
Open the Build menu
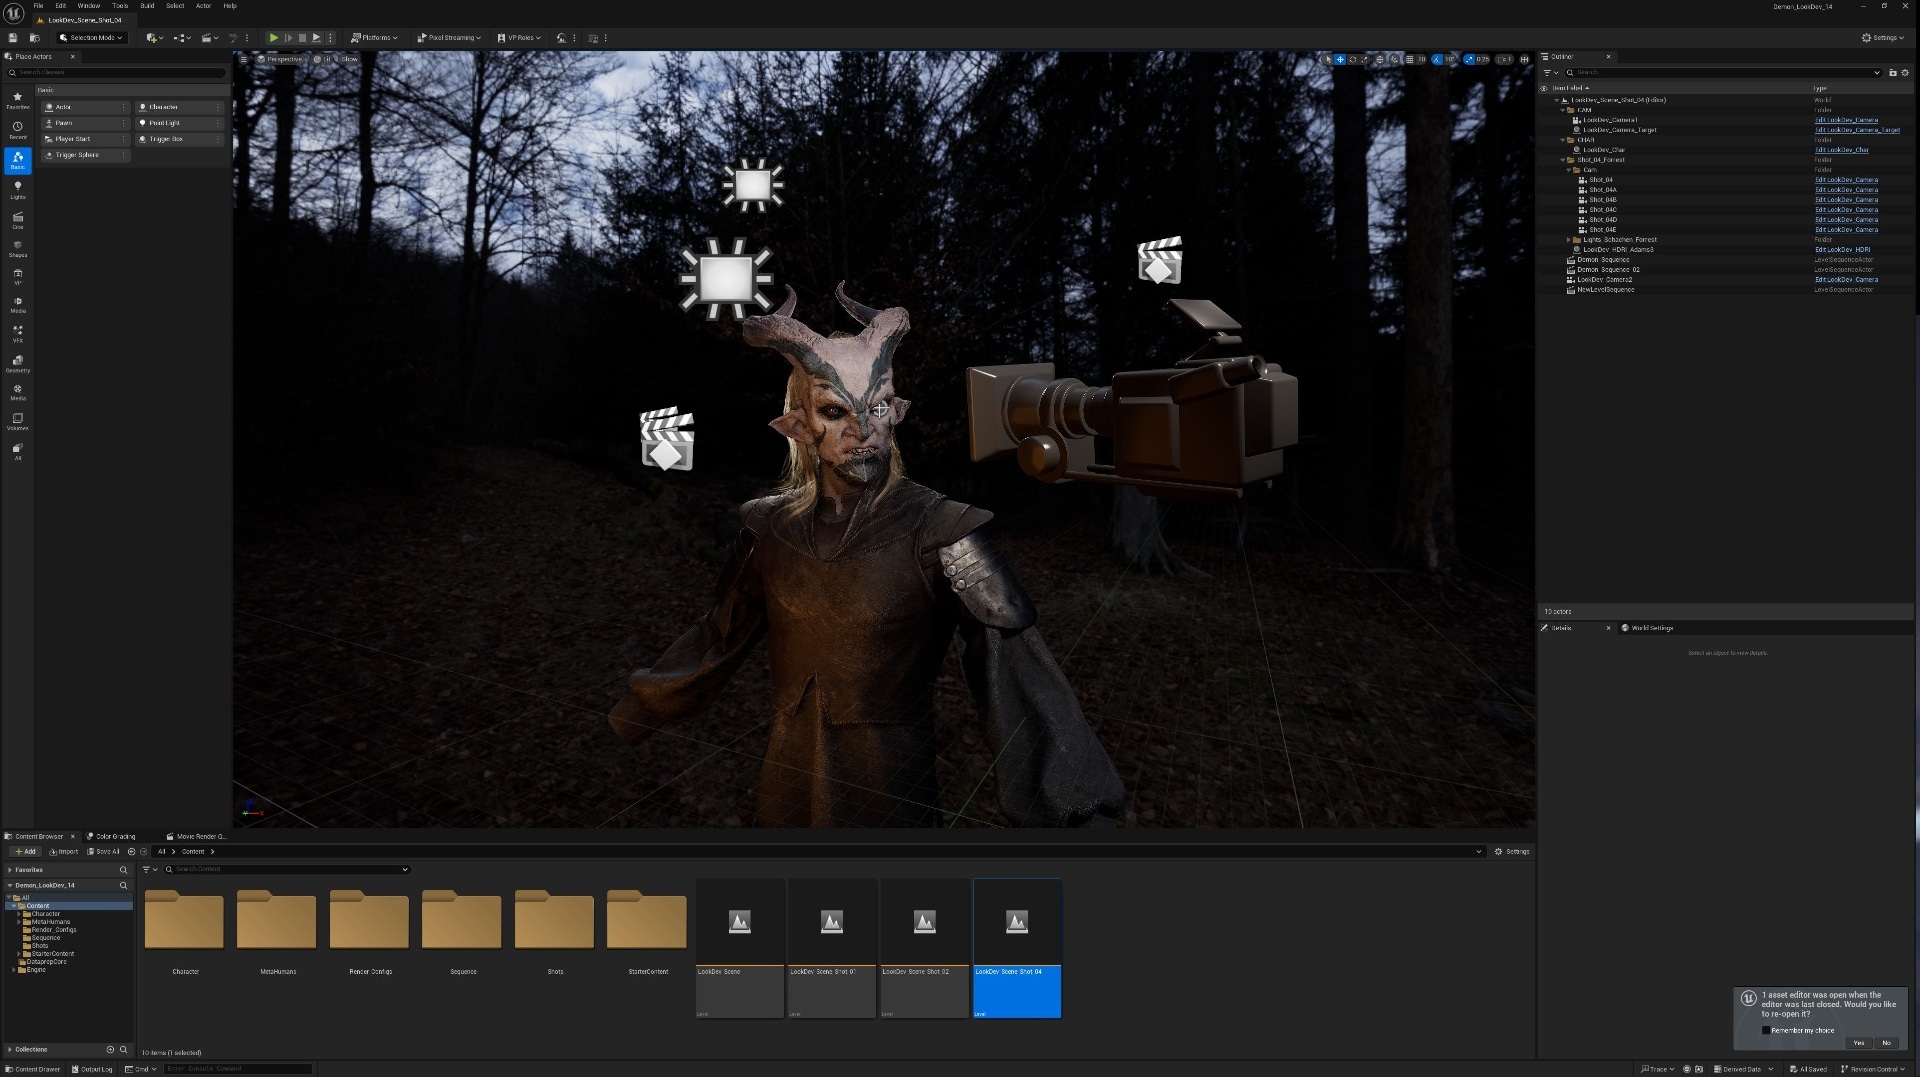pos(147,6)
